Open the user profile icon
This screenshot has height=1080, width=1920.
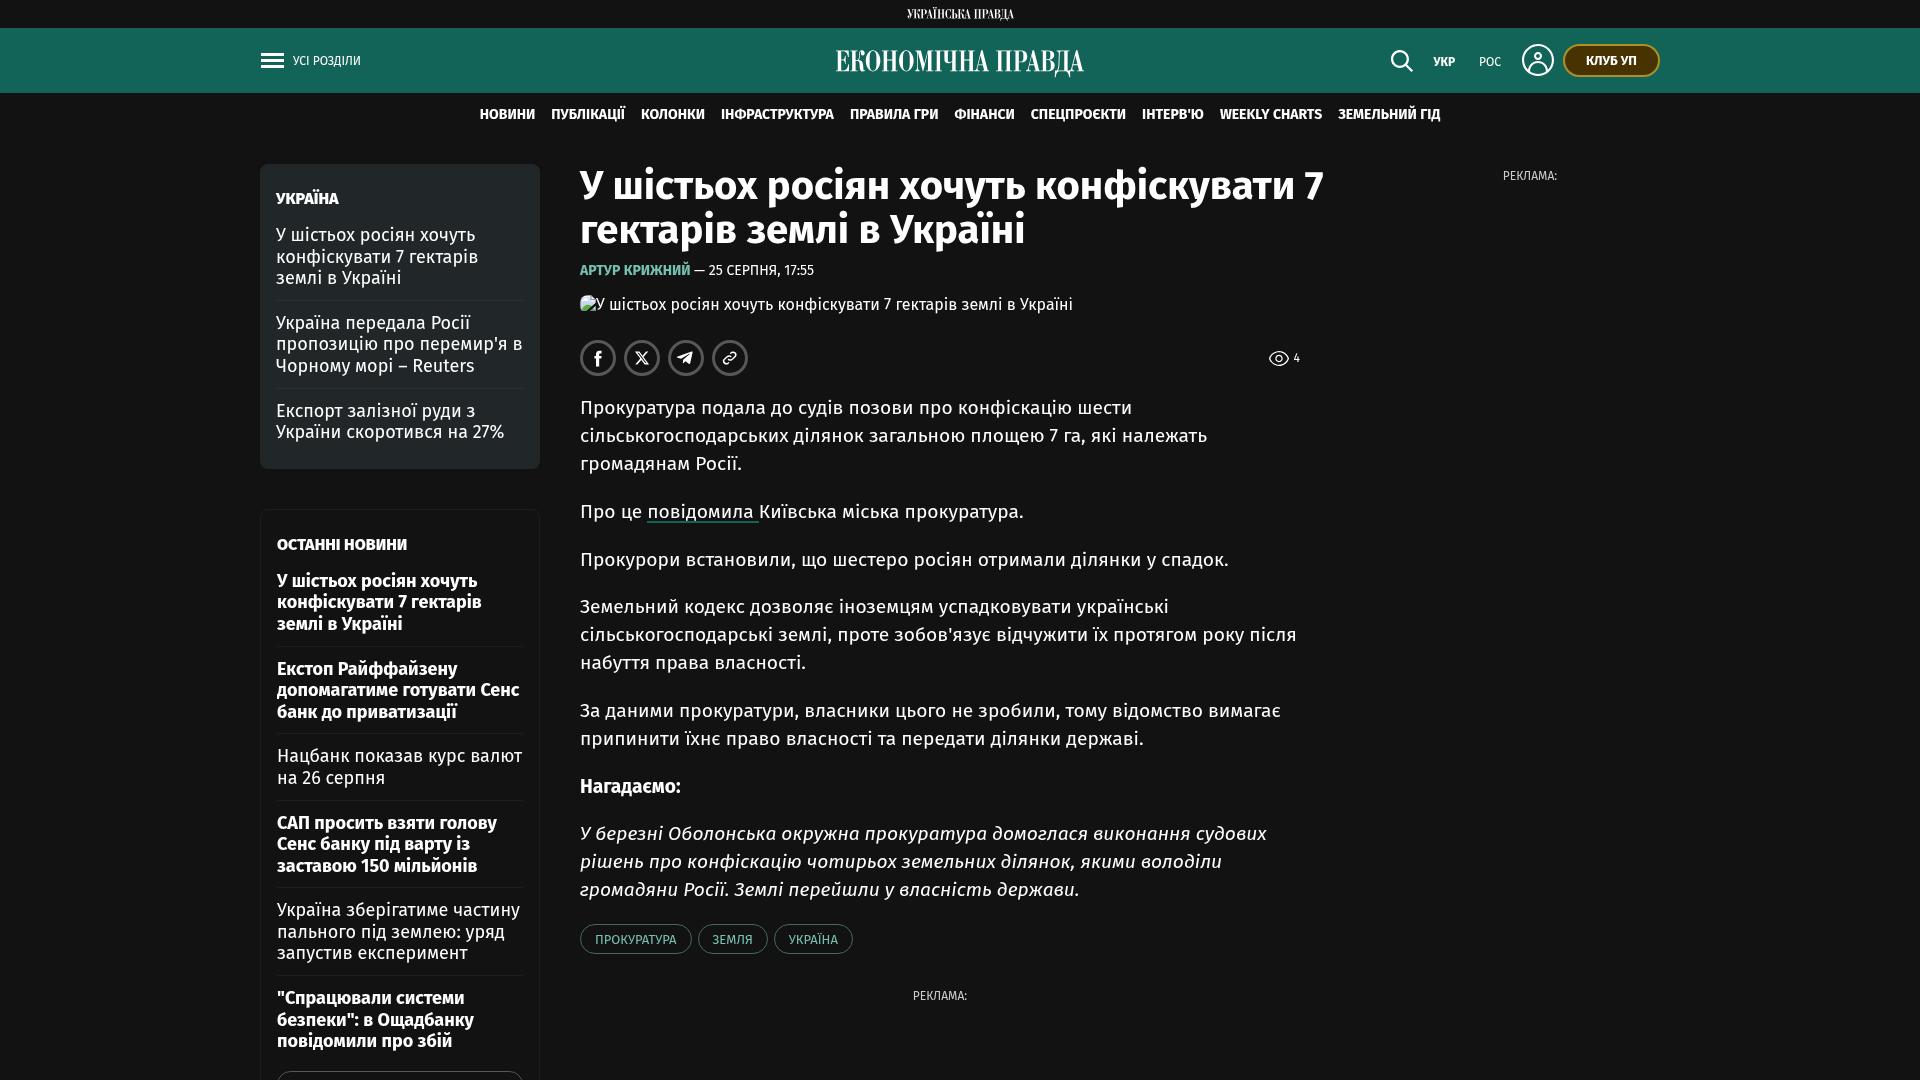pyautogui.click(x=1537, y=60)
